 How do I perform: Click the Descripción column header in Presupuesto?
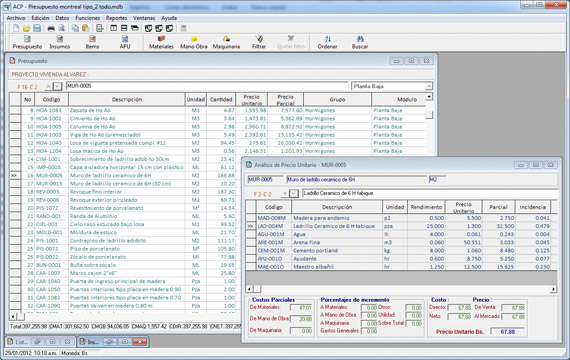pos(127,99)
